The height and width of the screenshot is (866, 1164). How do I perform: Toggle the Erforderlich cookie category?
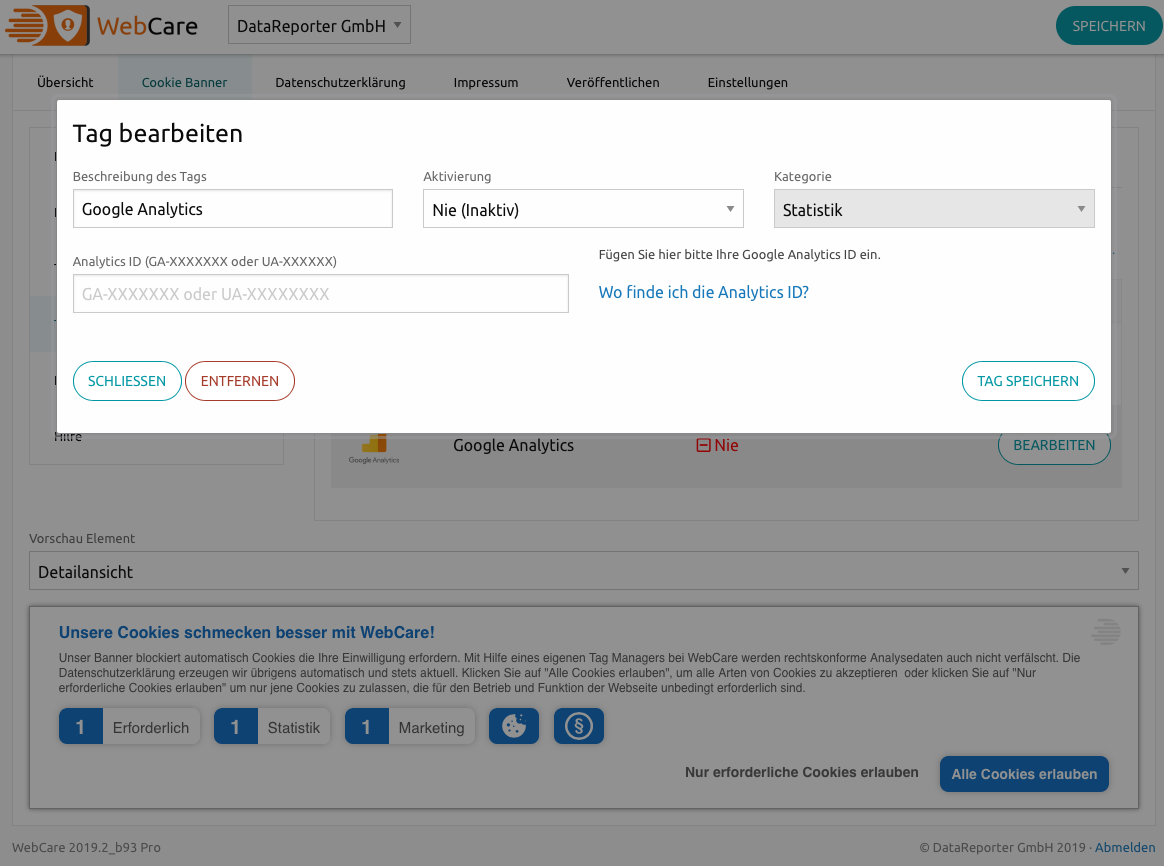151,727
